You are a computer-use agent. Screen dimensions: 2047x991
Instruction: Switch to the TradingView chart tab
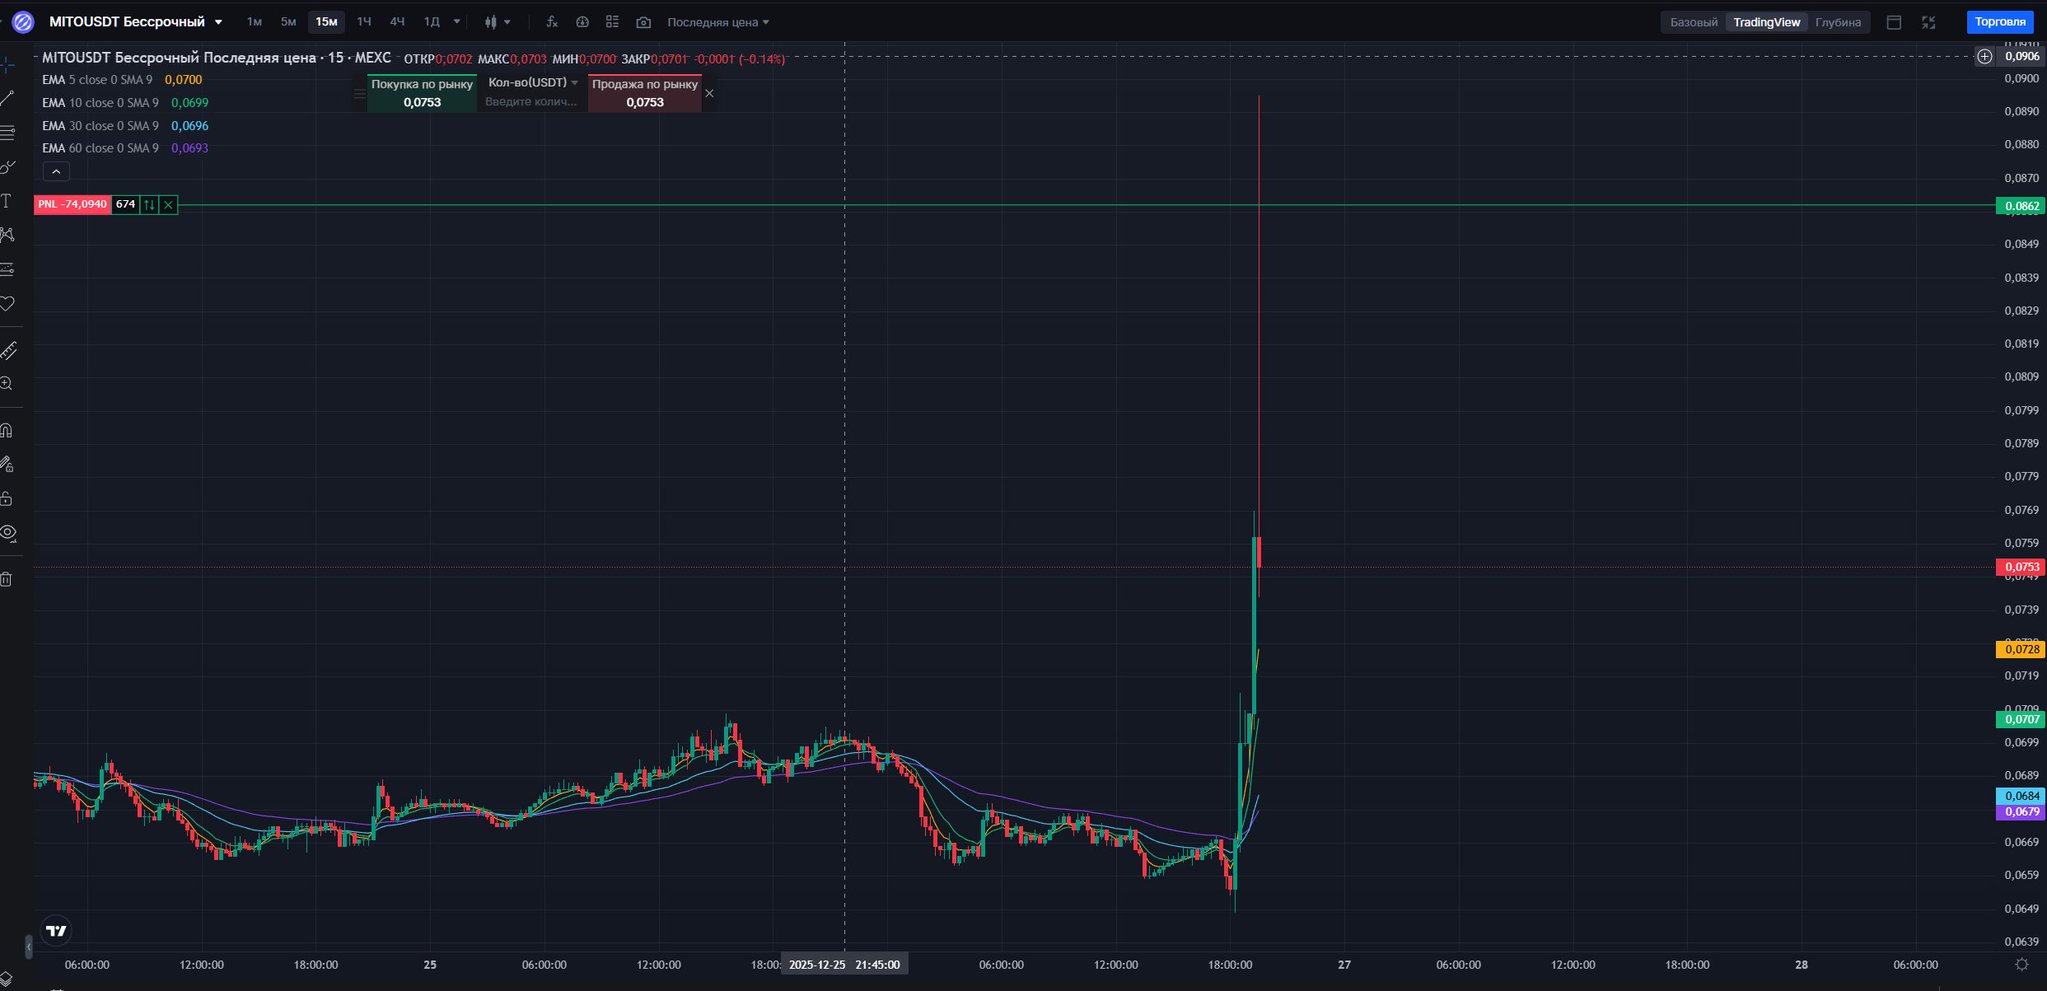pyautogui.click(x=1767, y=22)
